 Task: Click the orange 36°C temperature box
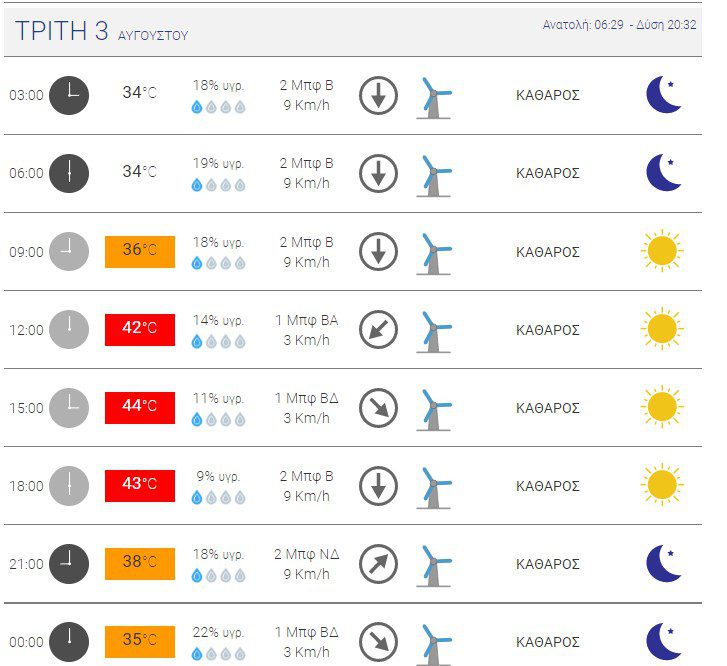(140, 252)
